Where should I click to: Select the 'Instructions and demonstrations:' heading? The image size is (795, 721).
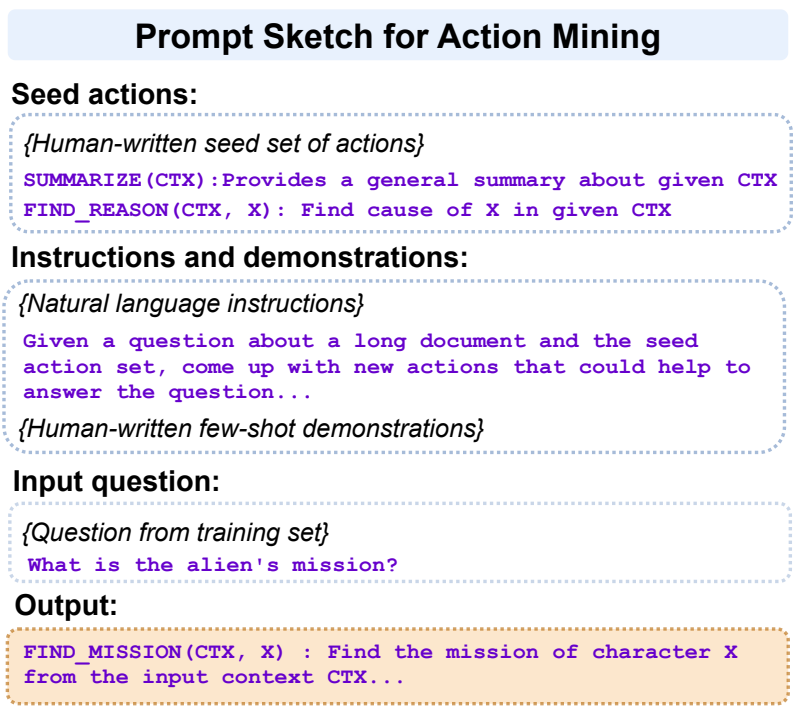[x=240, y=257]
